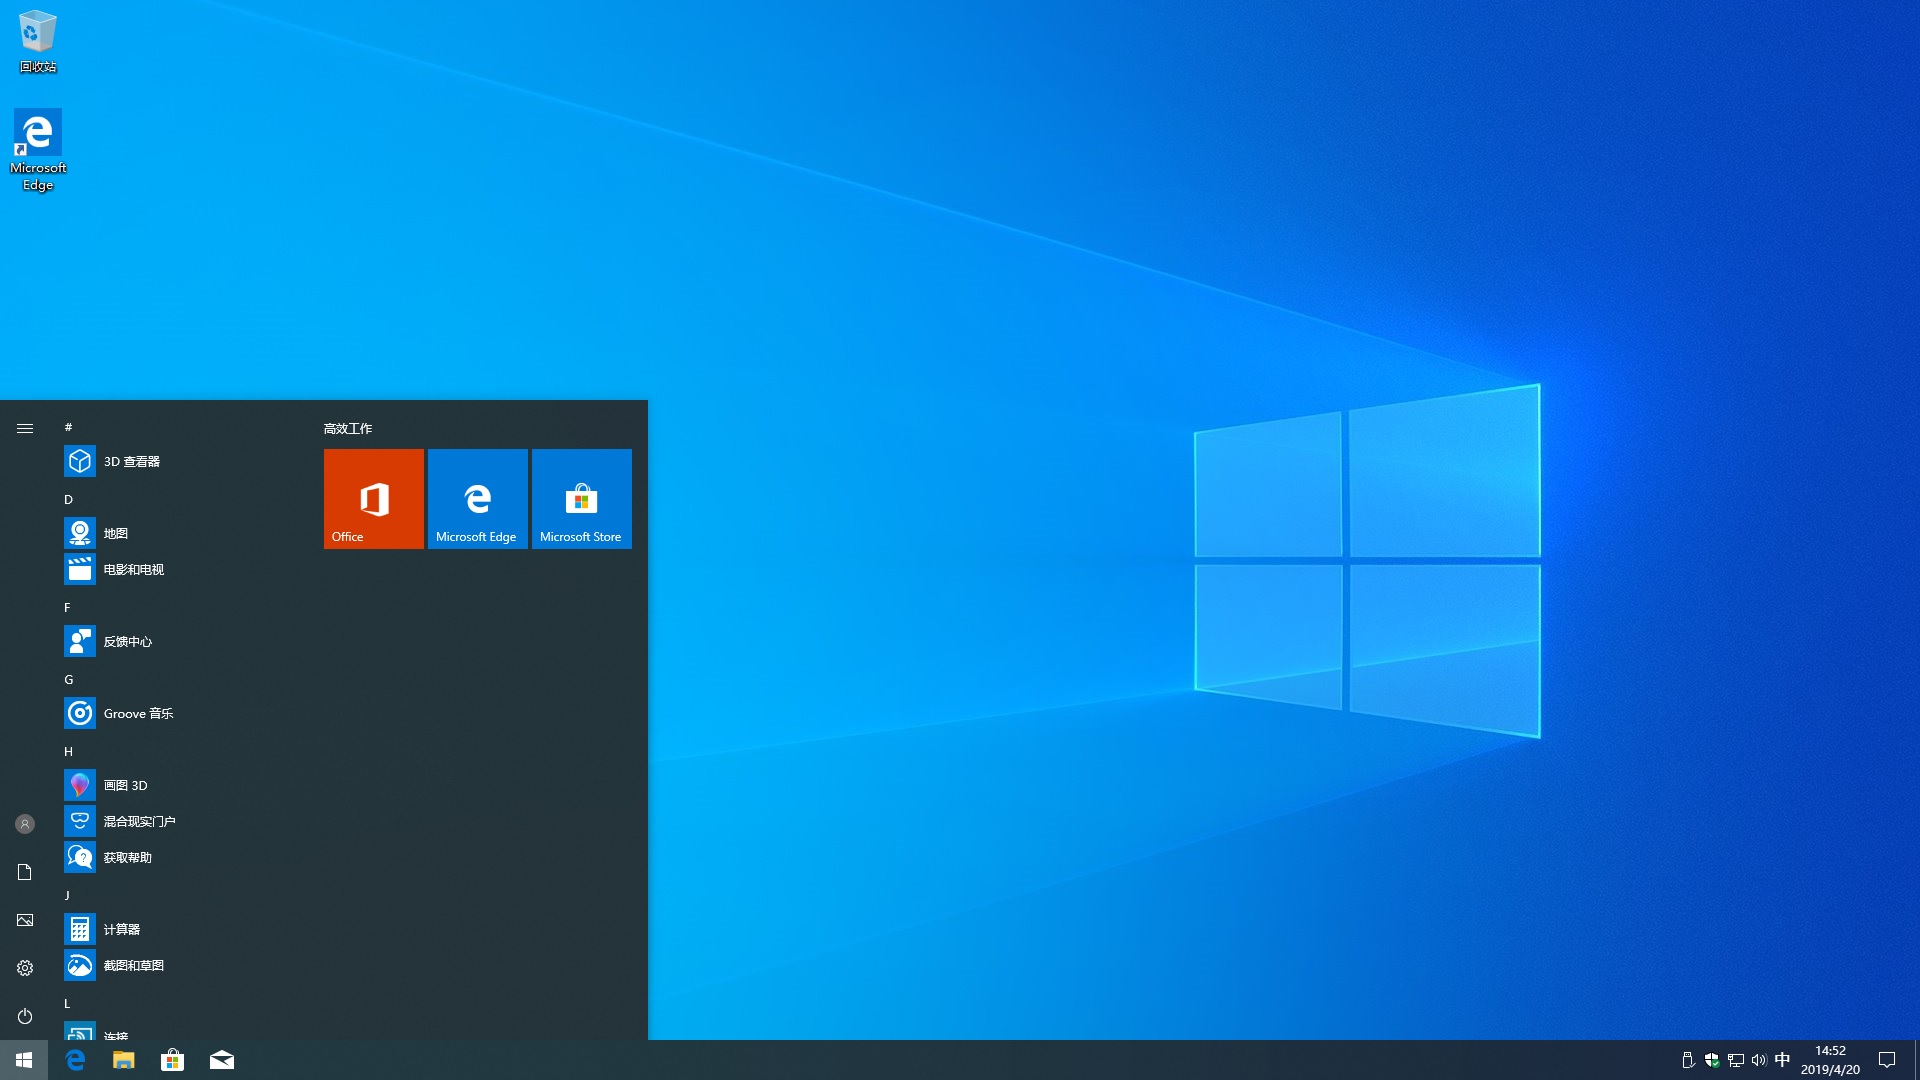1920x1080 pixels.
Task: Open Settings via the gear icon
Action: pyautogui.click(x=24, y=967)
